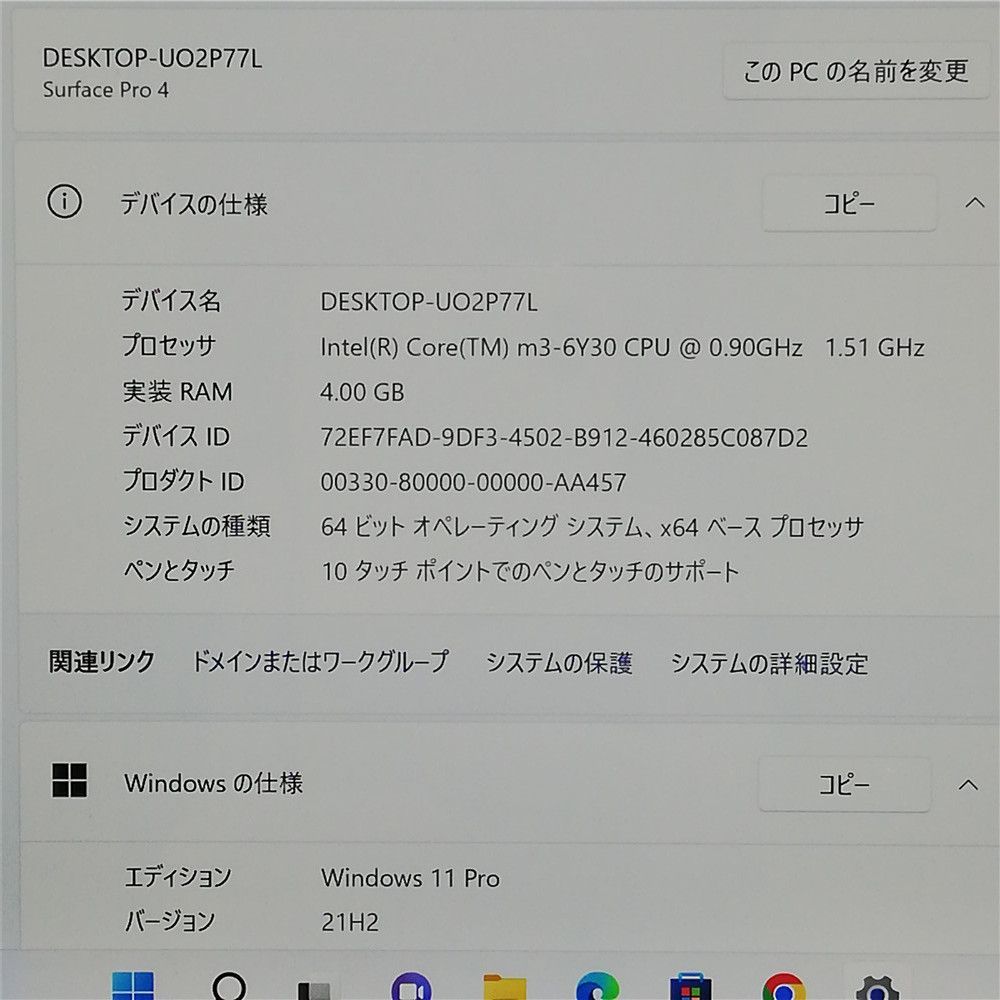The width and height of the screenshot is (1000, 1000).
Task: Open the purple Chat icon in taskbar
Action: (411, 986)
